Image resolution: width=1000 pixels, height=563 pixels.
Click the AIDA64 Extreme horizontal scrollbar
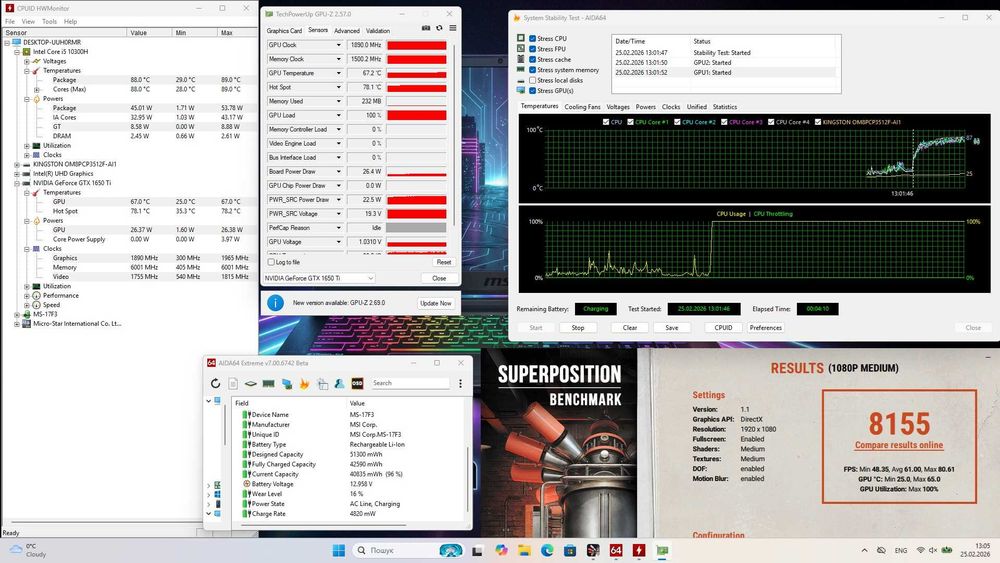[322, 525]
